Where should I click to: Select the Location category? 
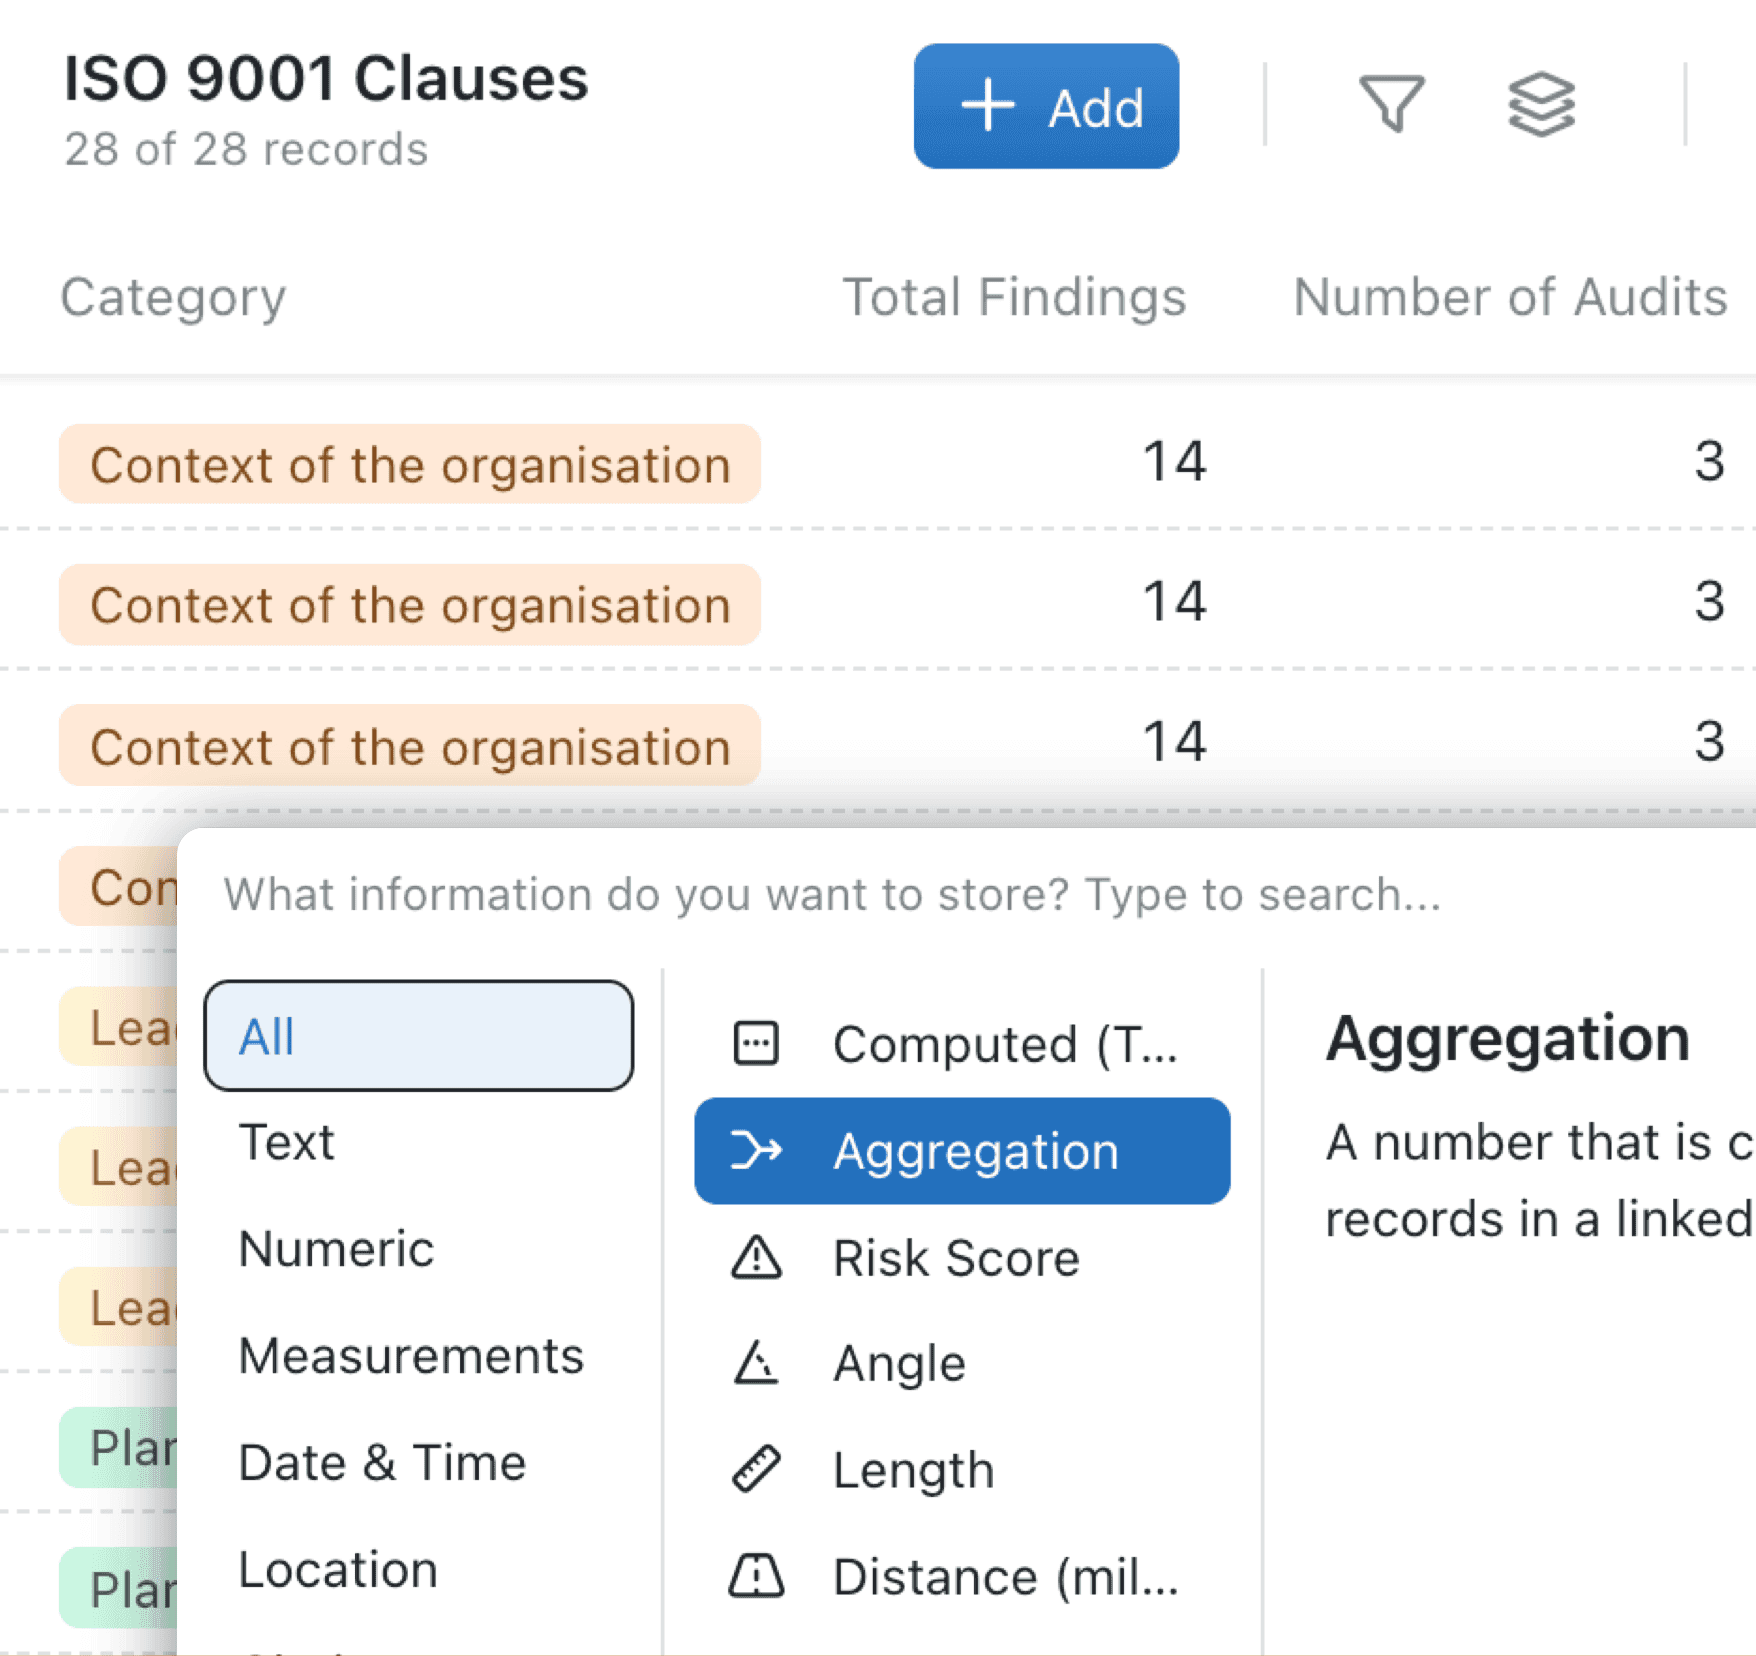pos(338,1570)
